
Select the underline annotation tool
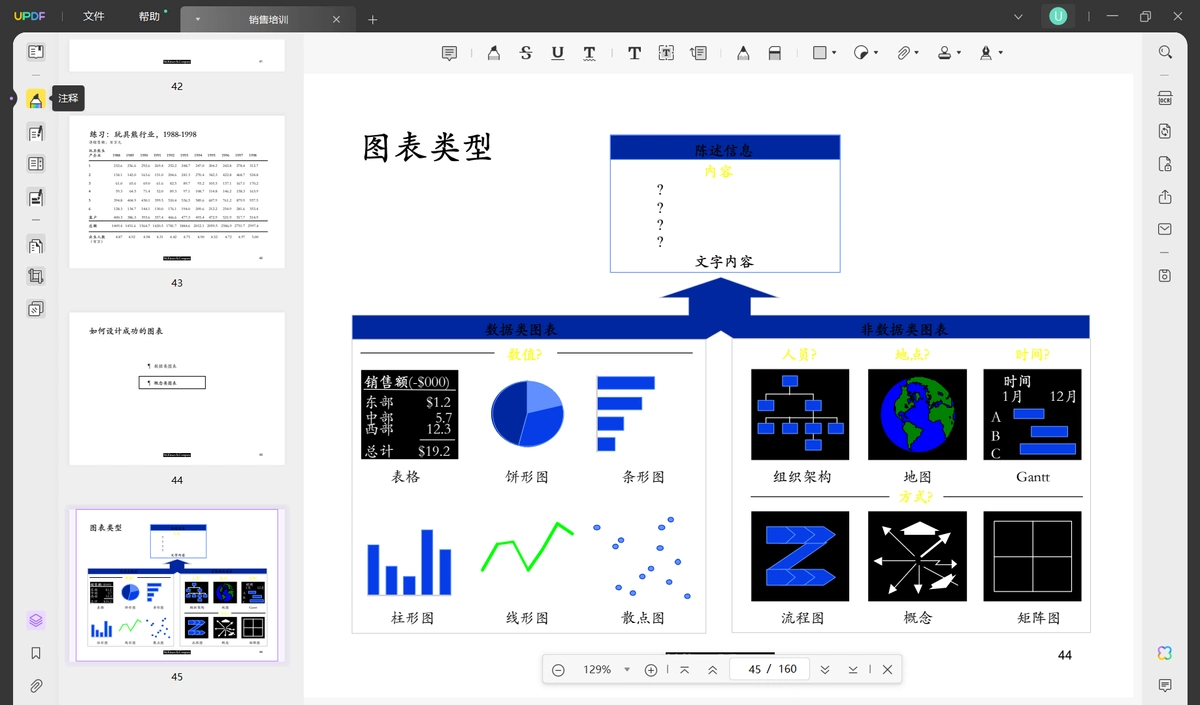[558, 53]
